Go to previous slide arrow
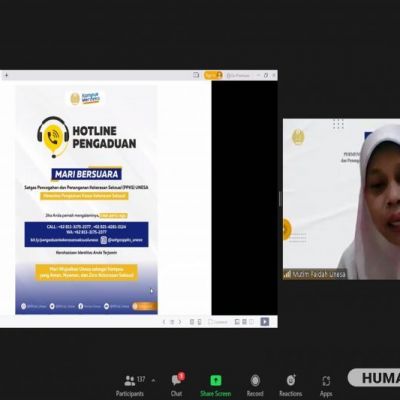Viewport: 400px width, 400px height. click(164, 322)
